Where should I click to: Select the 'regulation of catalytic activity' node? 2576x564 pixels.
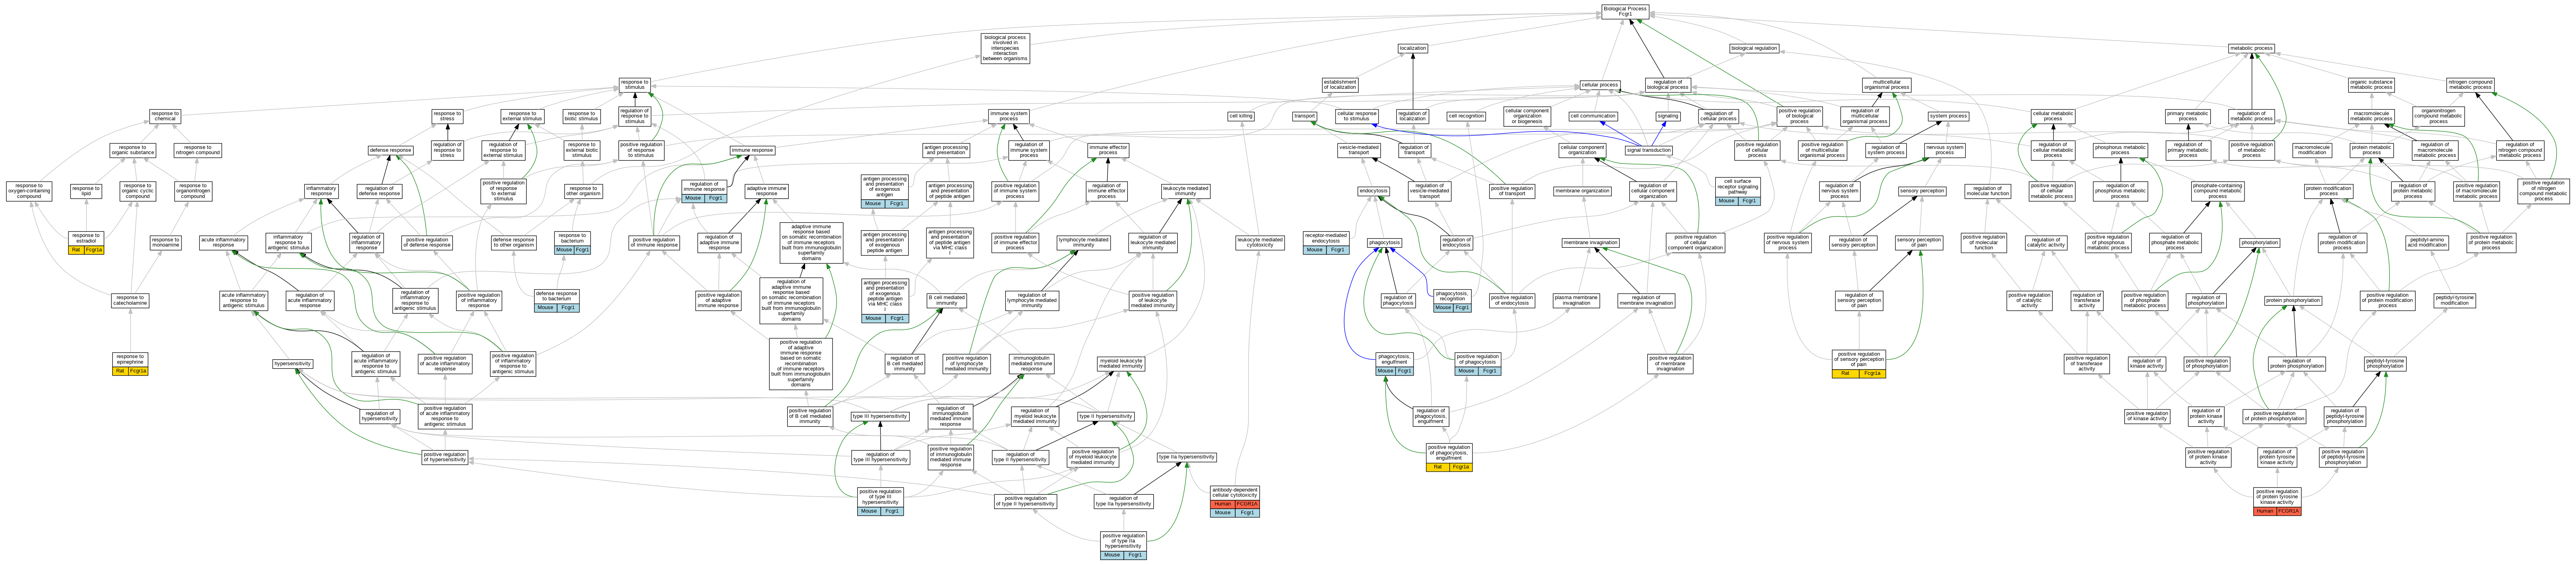[2045, 243]
